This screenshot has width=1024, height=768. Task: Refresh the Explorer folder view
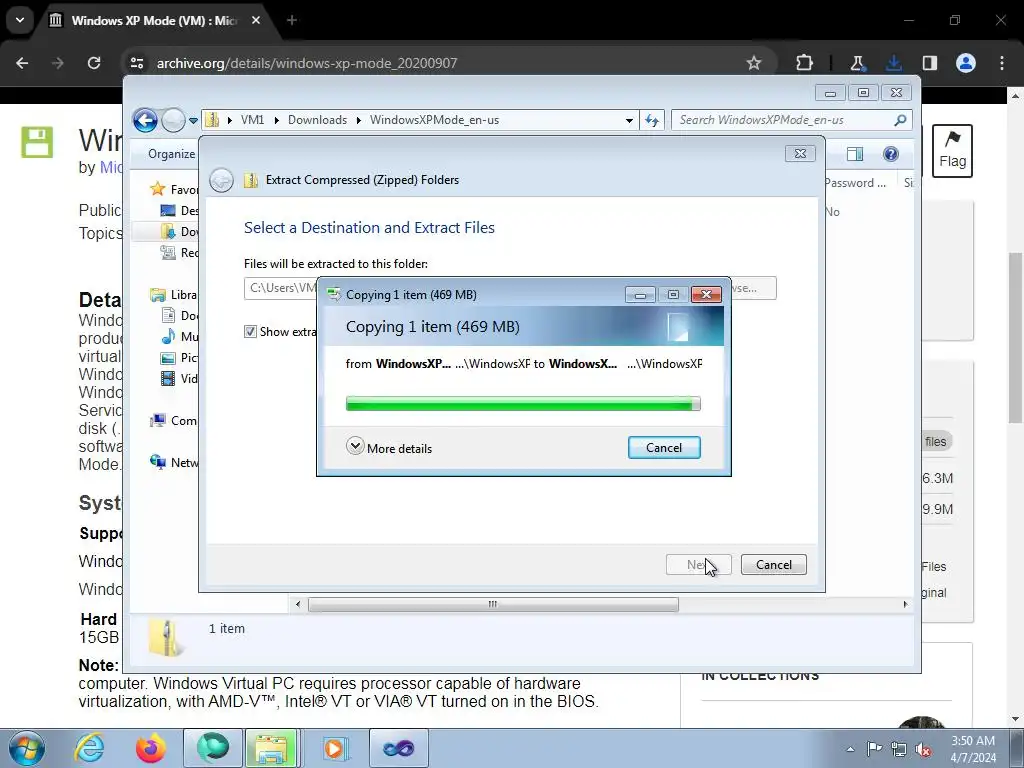(x=652, y=120)
